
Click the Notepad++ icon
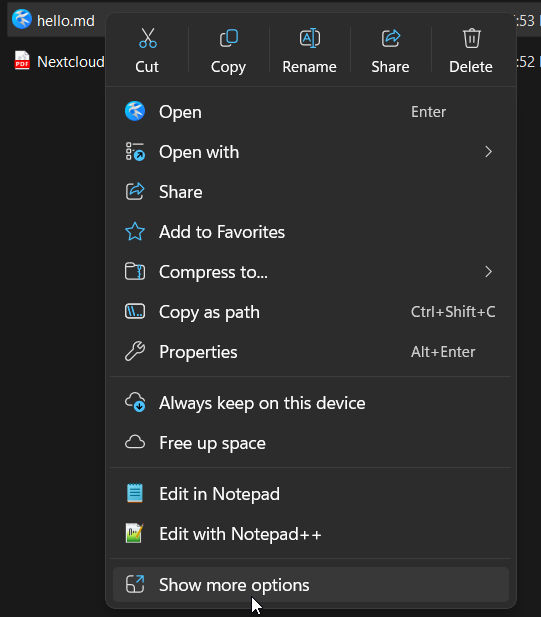pos(135,533)
